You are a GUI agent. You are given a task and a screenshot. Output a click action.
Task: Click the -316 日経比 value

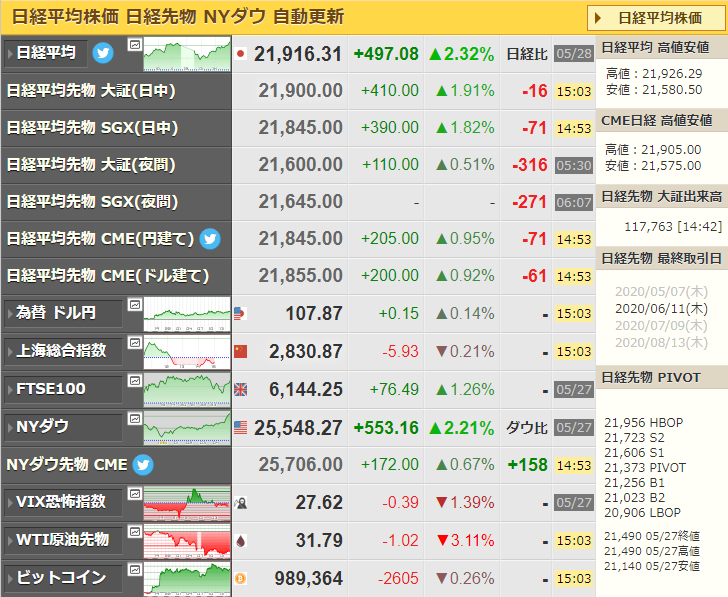[x=530, y=165]
